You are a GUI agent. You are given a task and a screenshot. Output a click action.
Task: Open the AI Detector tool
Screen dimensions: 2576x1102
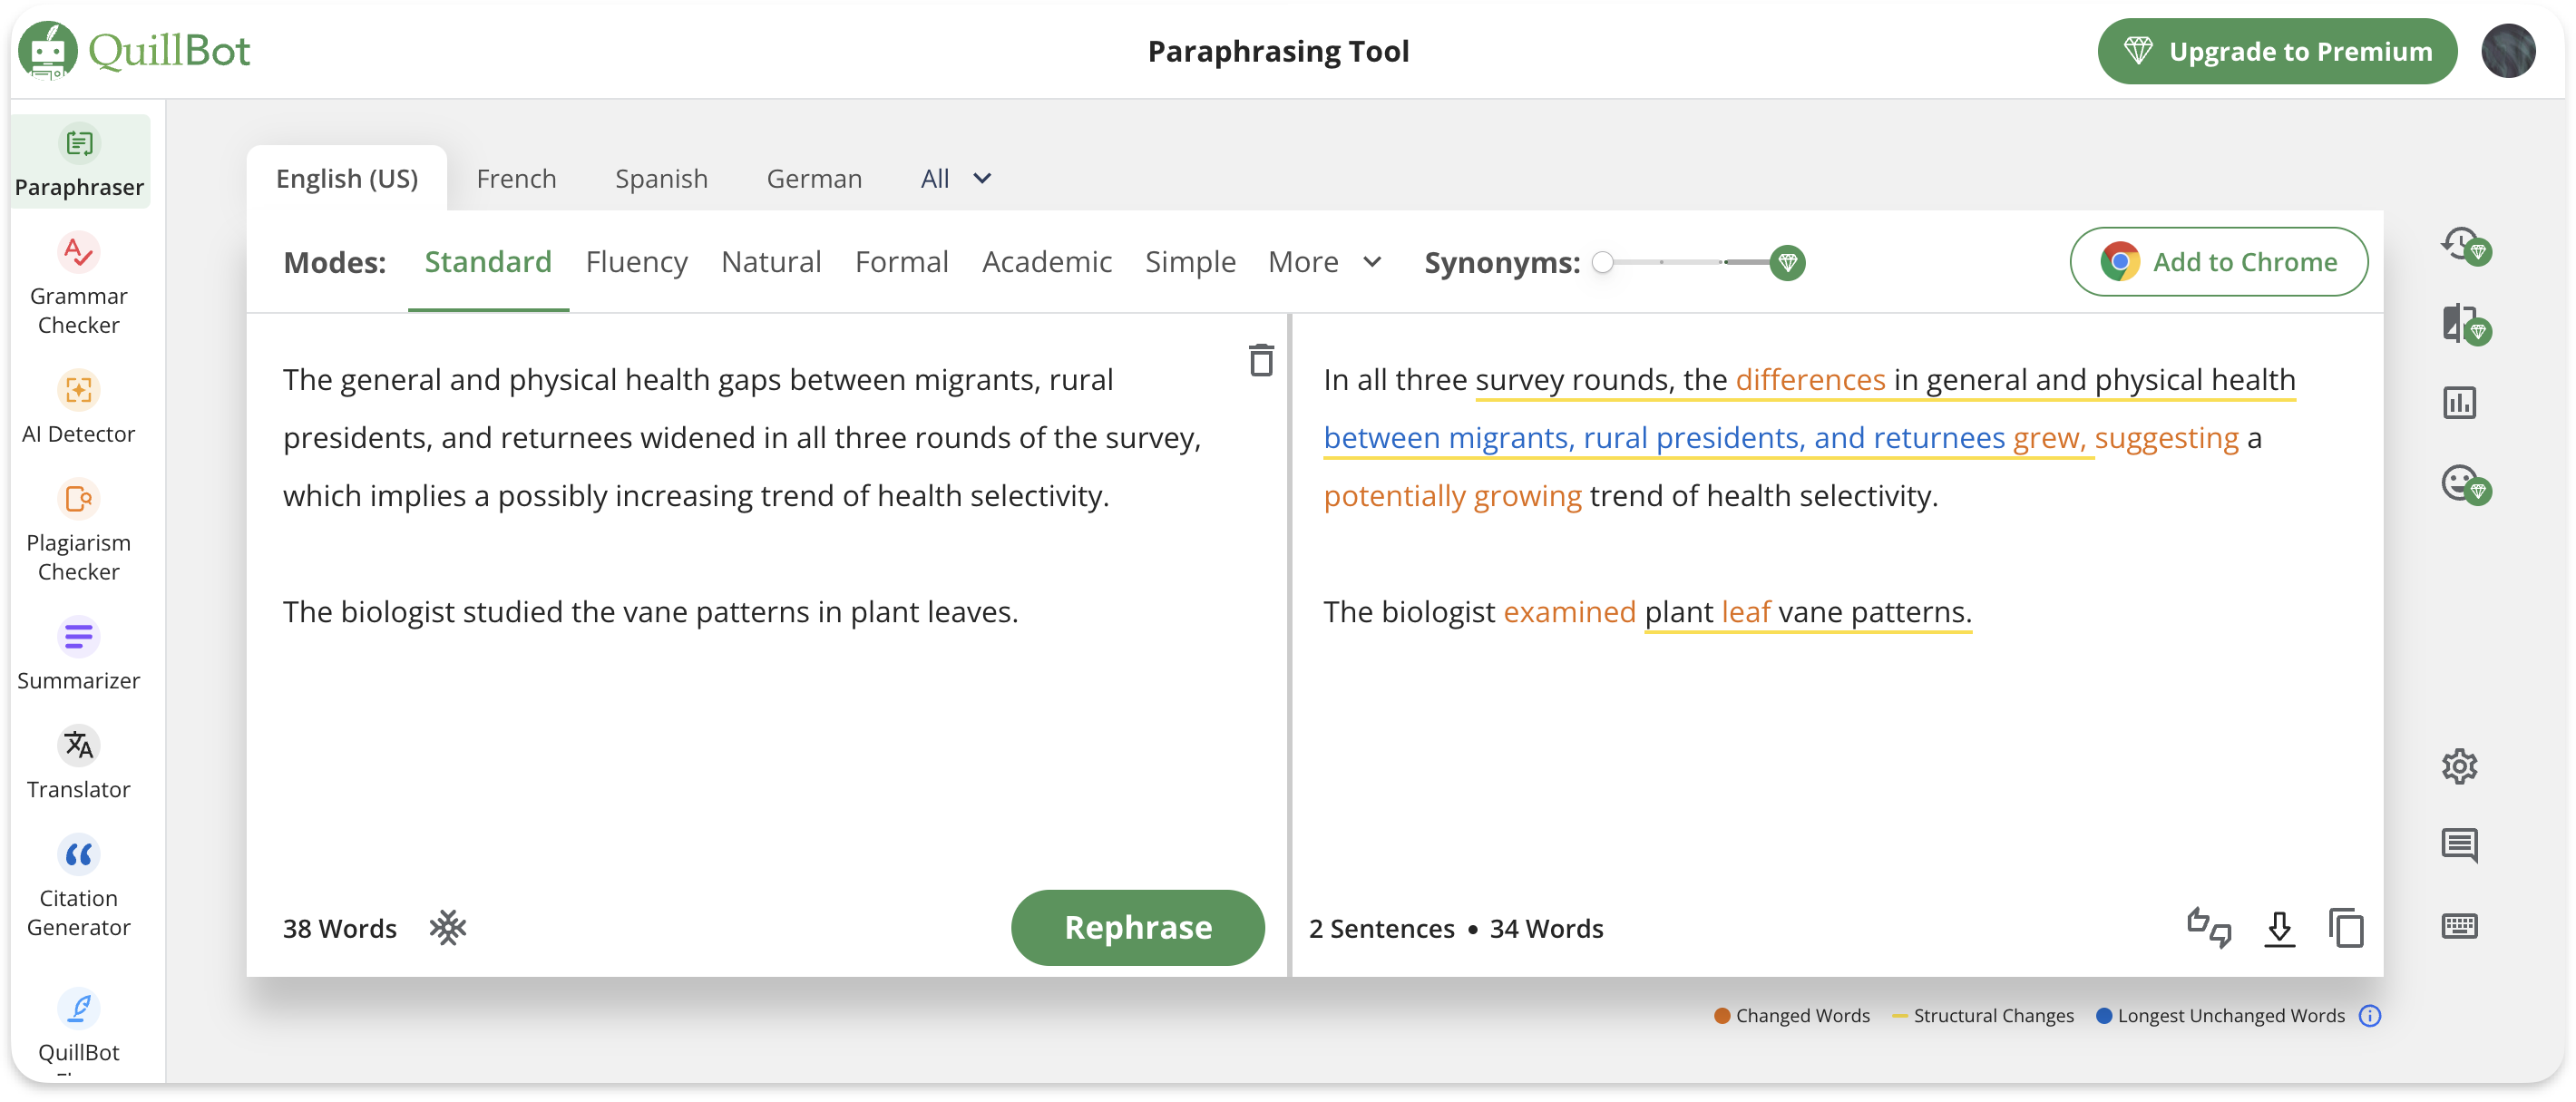[79, 407]
